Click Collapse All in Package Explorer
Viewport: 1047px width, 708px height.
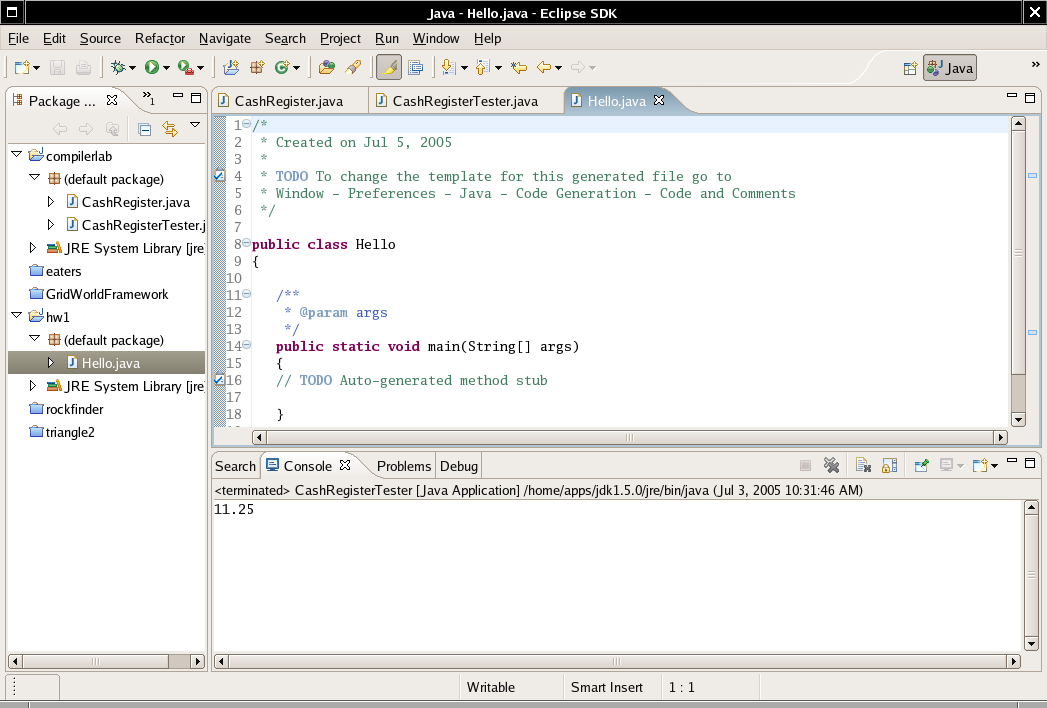click(x=145, y=129)
